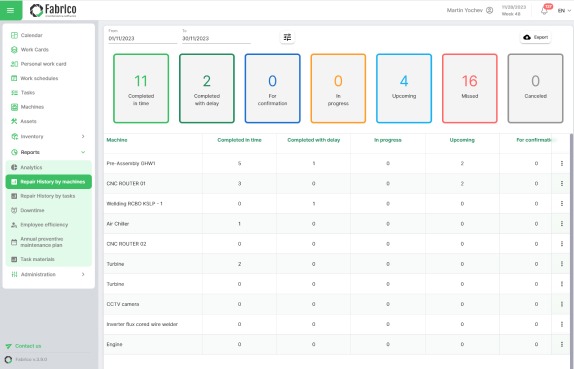Click the Analytics pie chart icon
The width and height of the screenshot is (574, 369).
(14, 168)
